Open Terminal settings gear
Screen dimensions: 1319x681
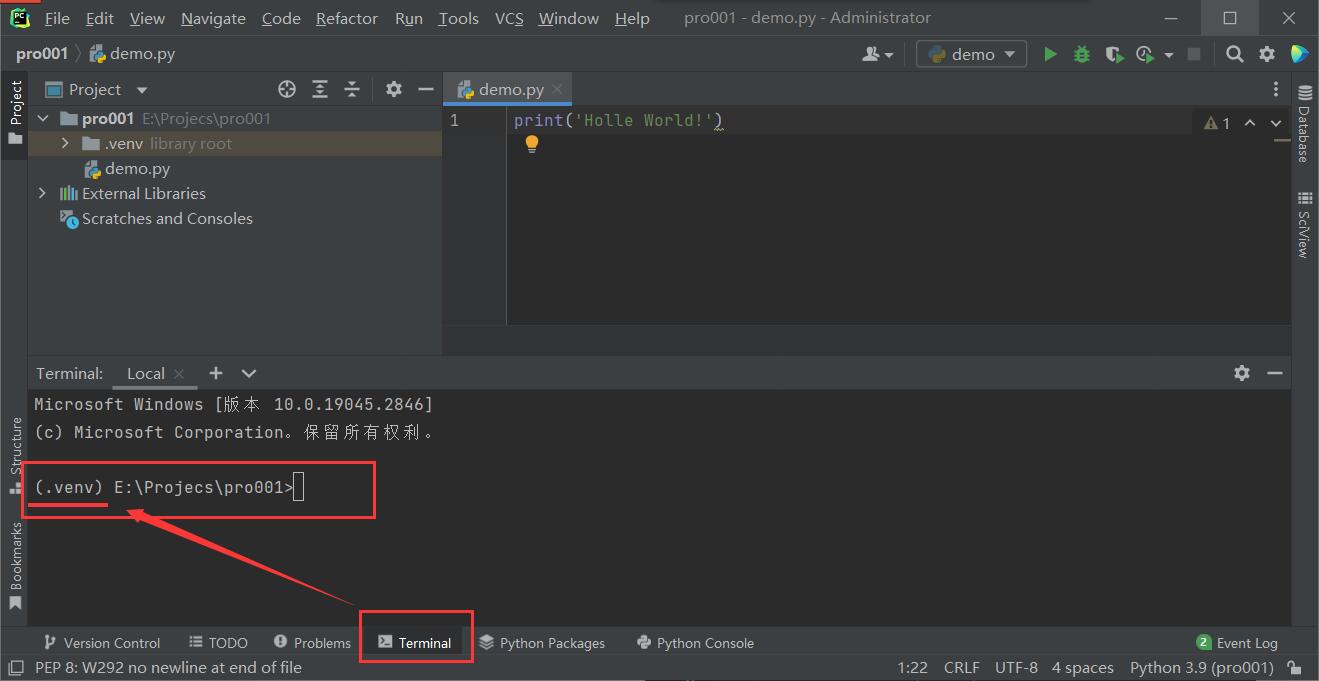click(1241, 372)
